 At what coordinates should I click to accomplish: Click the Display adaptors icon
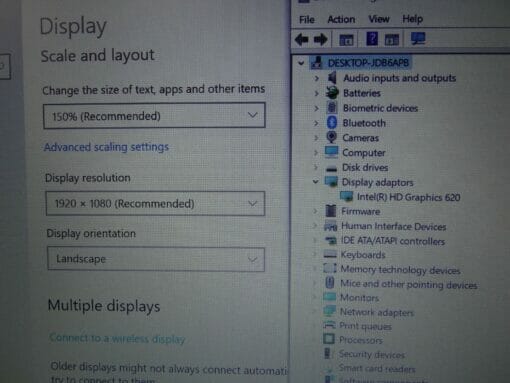(x=331, y=182)
